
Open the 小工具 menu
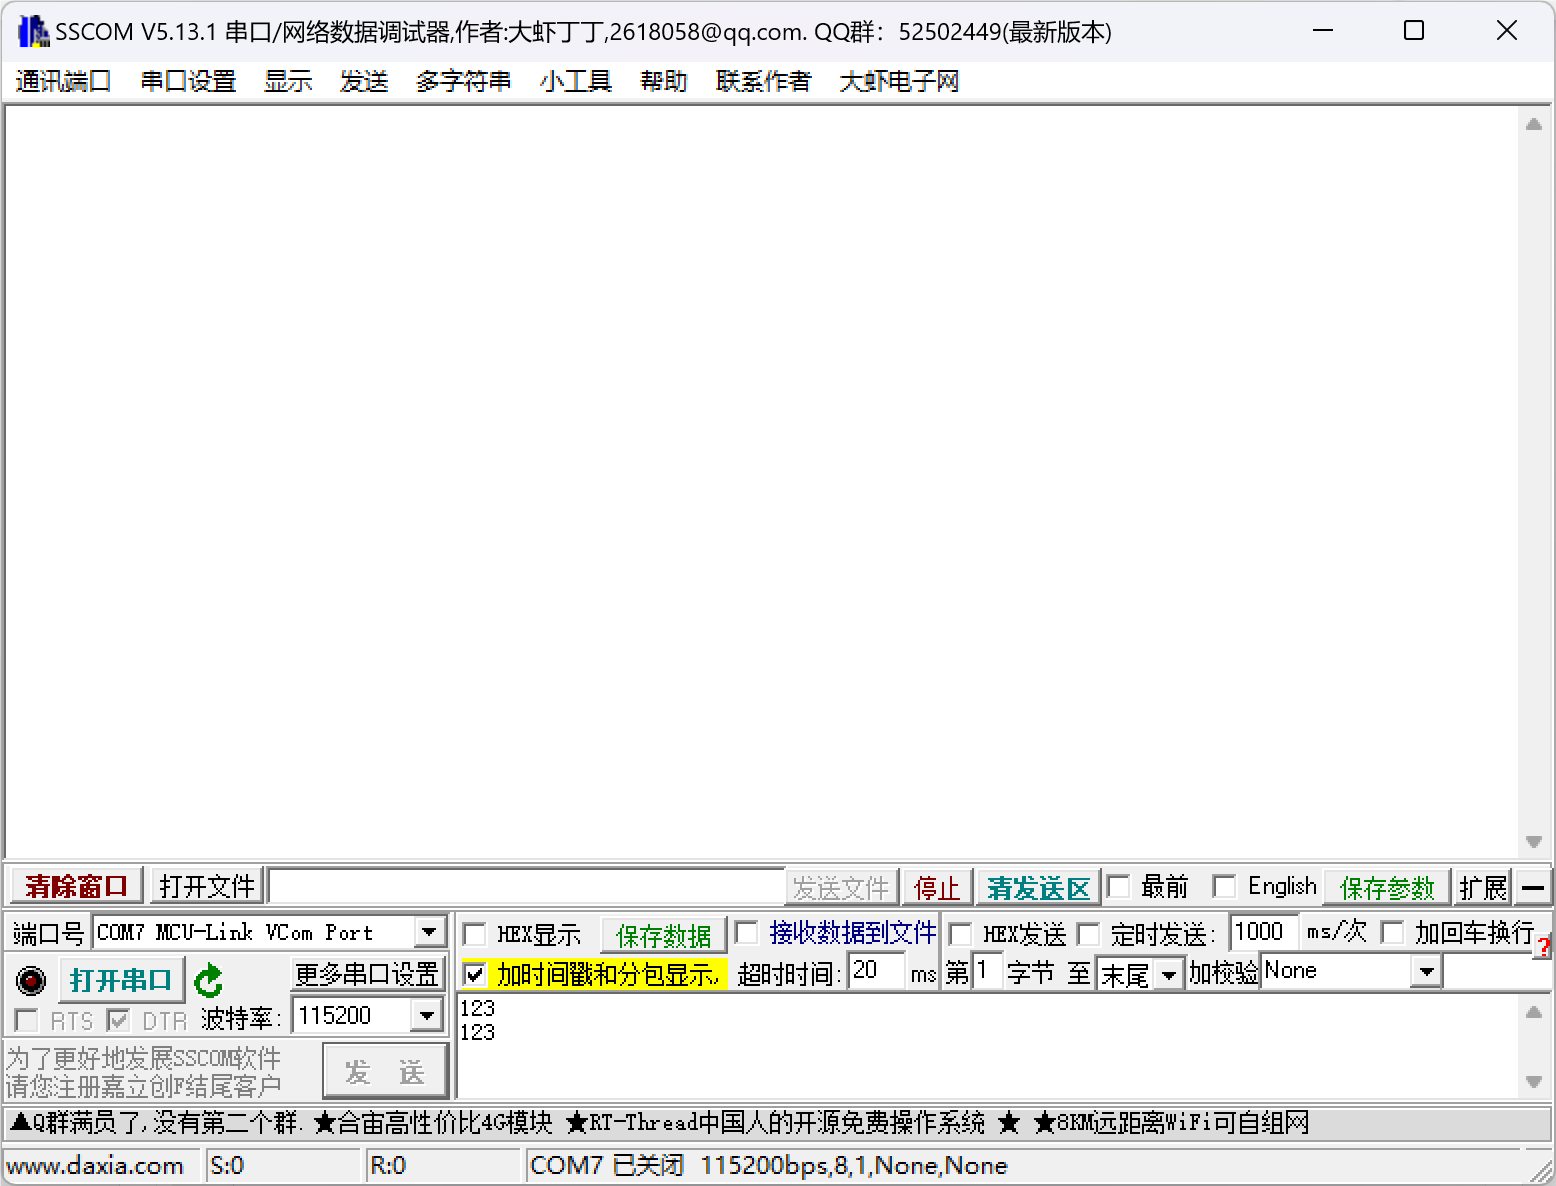pos(576,82)
